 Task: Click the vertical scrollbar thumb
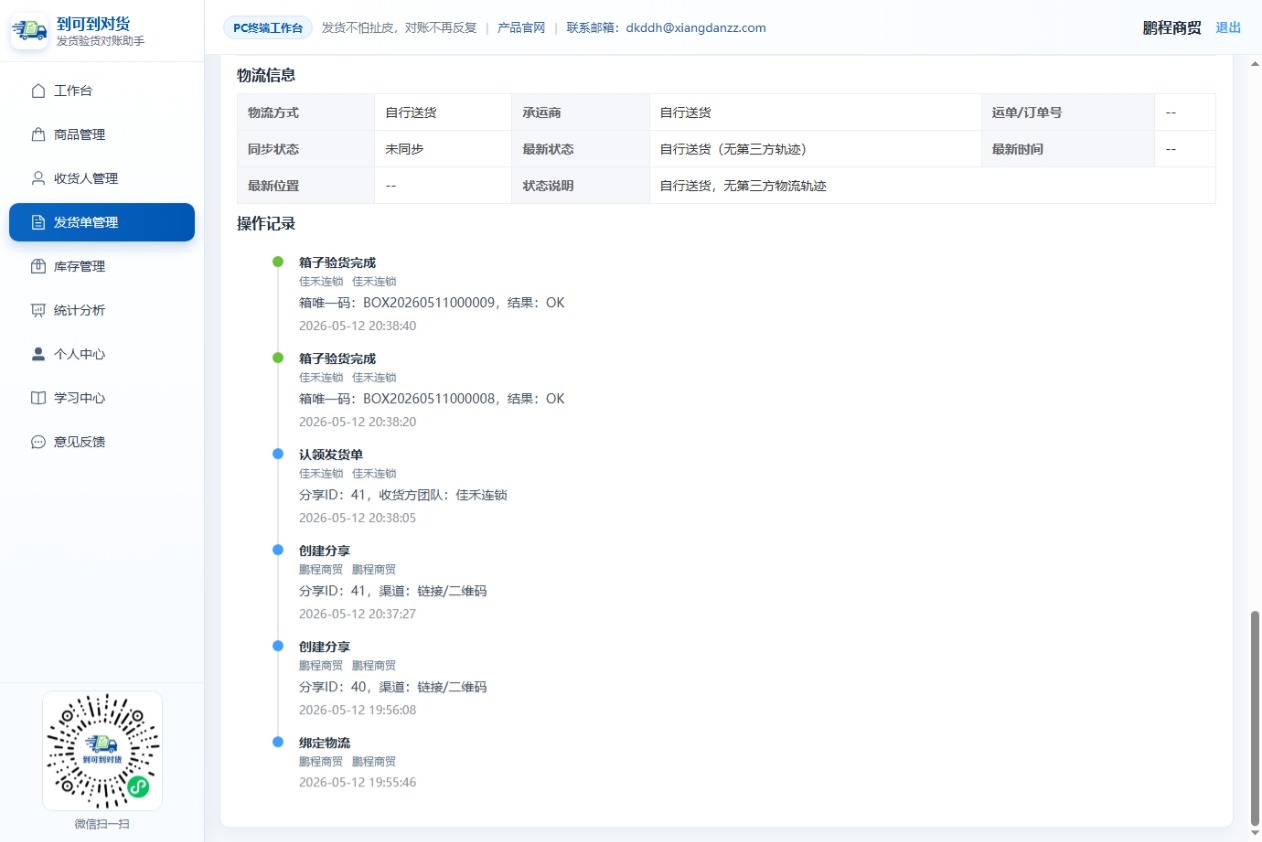[x=1255, y=716]
